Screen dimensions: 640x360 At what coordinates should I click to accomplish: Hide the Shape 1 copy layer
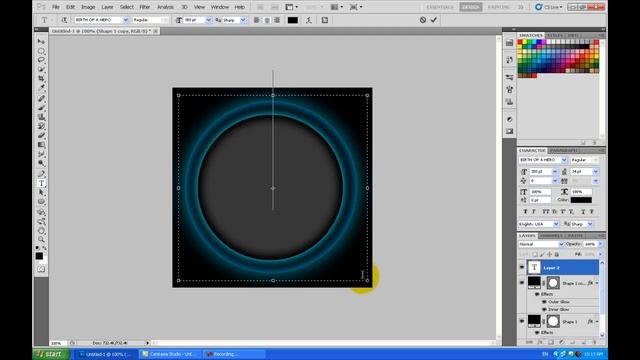[x=522, y=282]
